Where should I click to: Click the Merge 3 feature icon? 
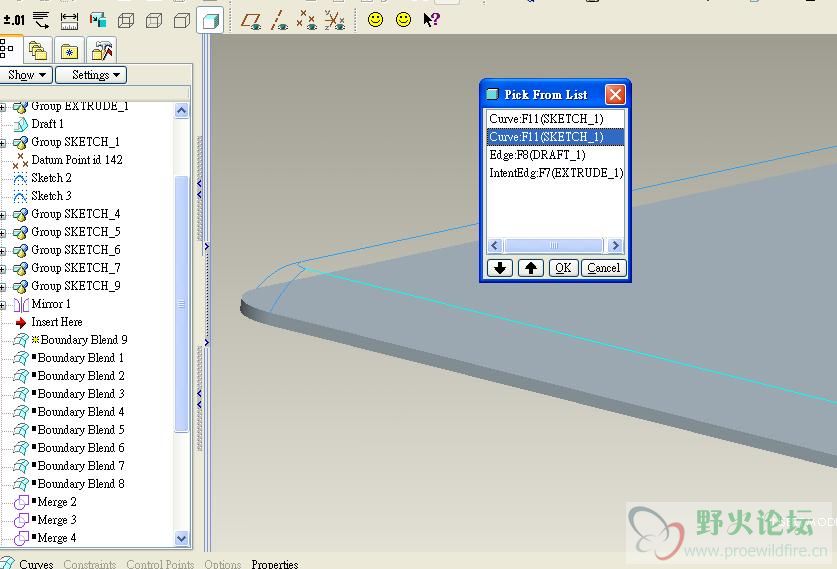(x=21, y=520)
